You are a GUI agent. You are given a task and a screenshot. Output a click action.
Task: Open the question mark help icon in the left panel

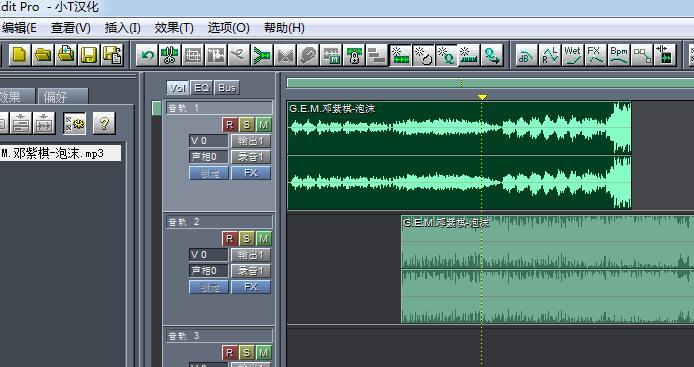[104, 123]
